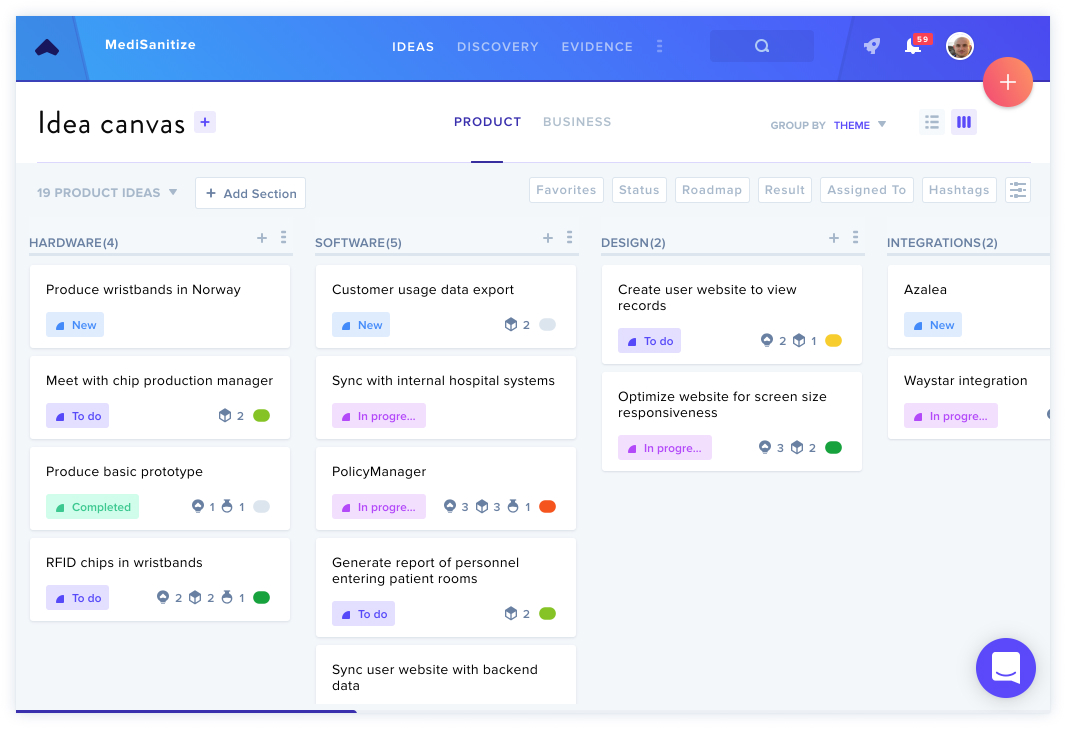This screenshot has height=729, width=1066.
Task: Click cube icon on Customer usage data export
Action: pyautogui.click(x=511, y=325)
